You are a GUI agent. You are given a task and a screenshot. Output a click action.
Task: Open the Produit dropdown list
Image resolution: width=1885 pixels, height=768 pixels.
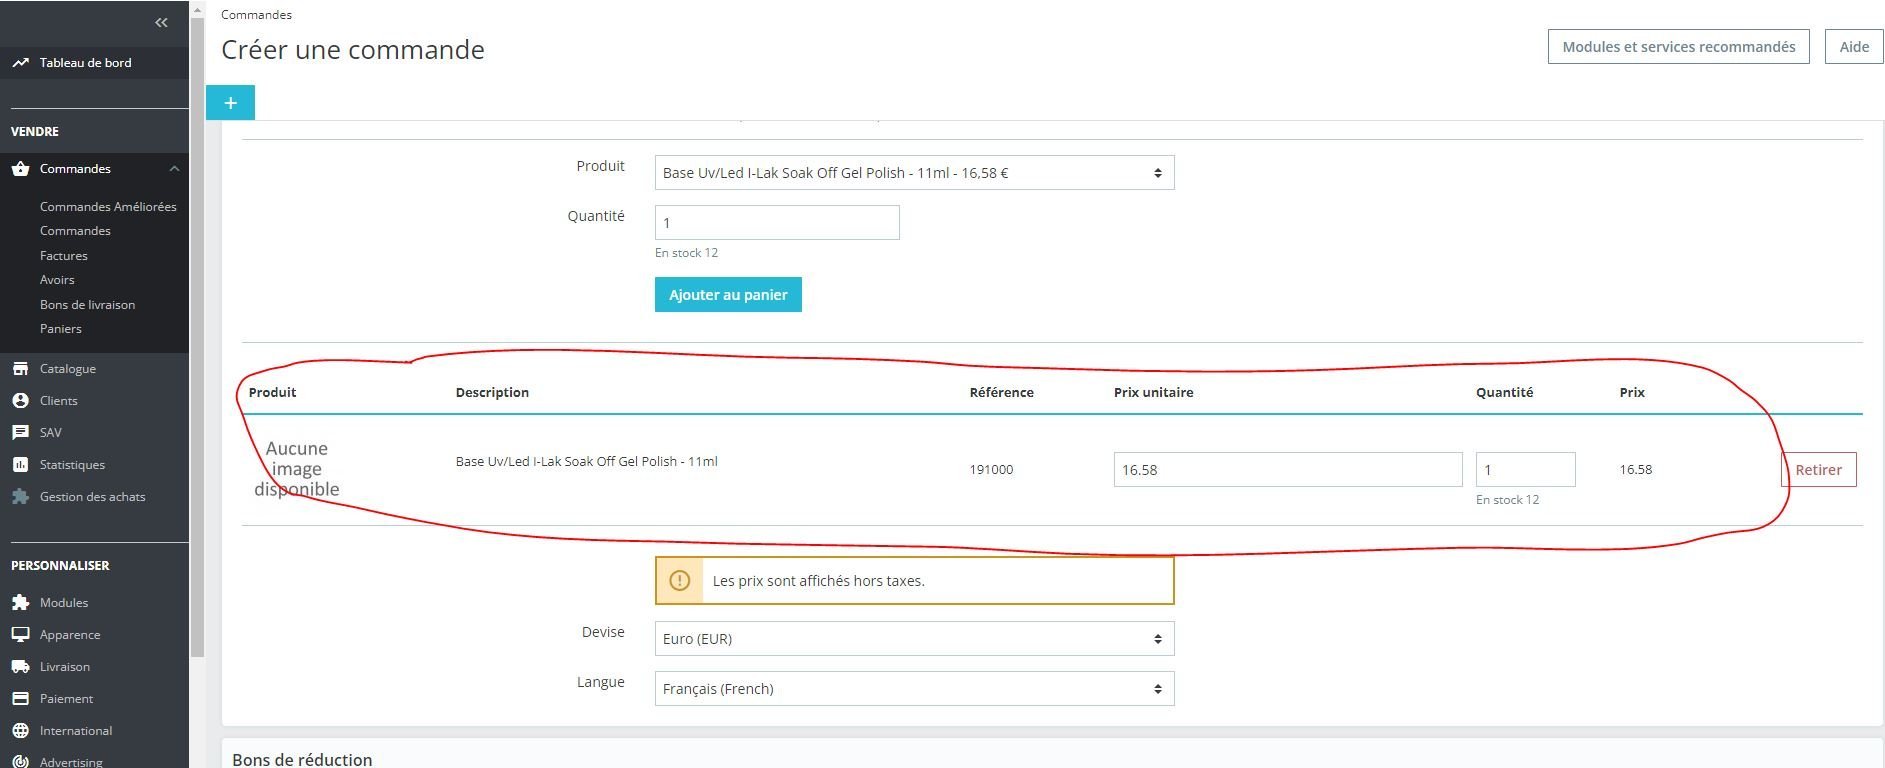pyautogui.click(x=914, y=173)
